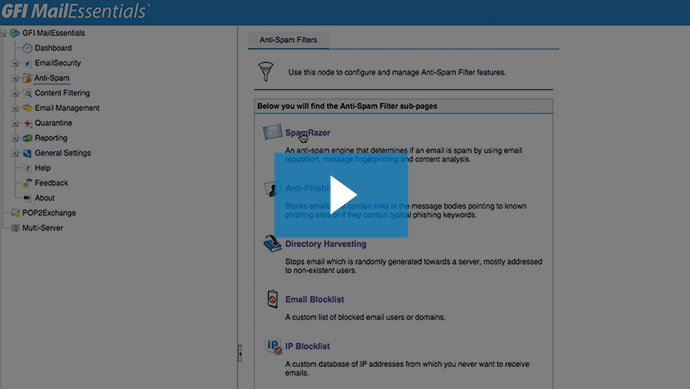Open the Directory Harvesting link
The image size is (690, 389).
coord(326,244)
